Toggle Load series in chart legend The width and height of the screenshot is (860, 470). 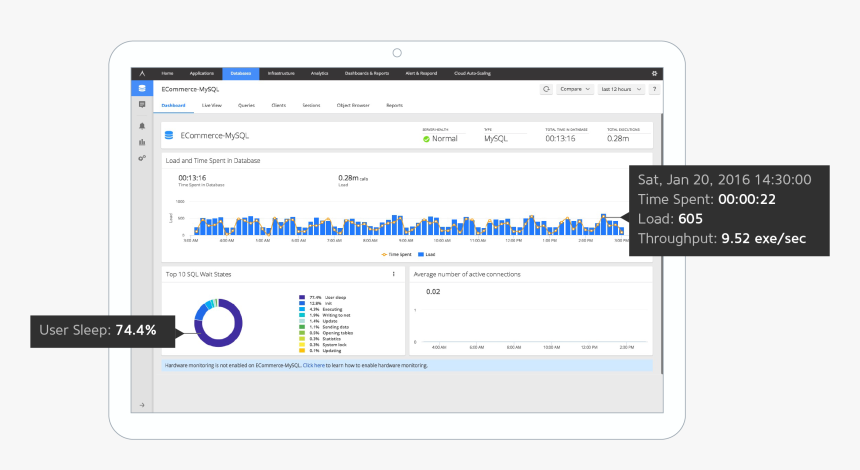coord(427,254)
